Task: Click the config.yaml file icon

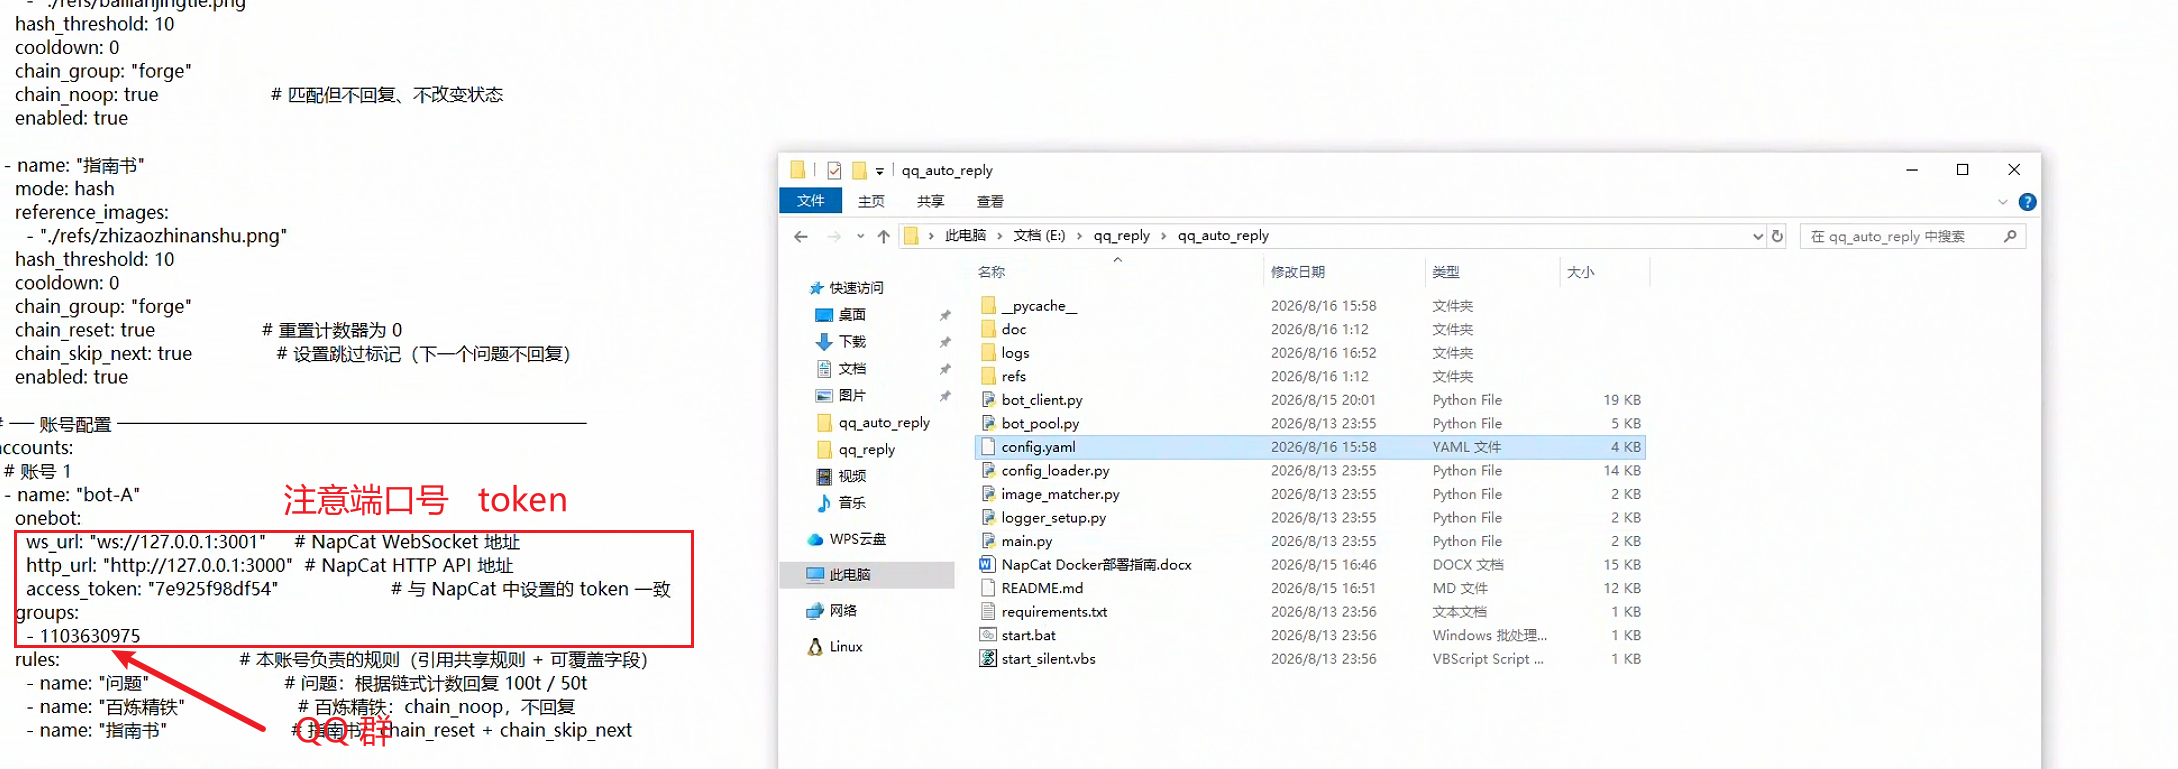Action: 988,447
